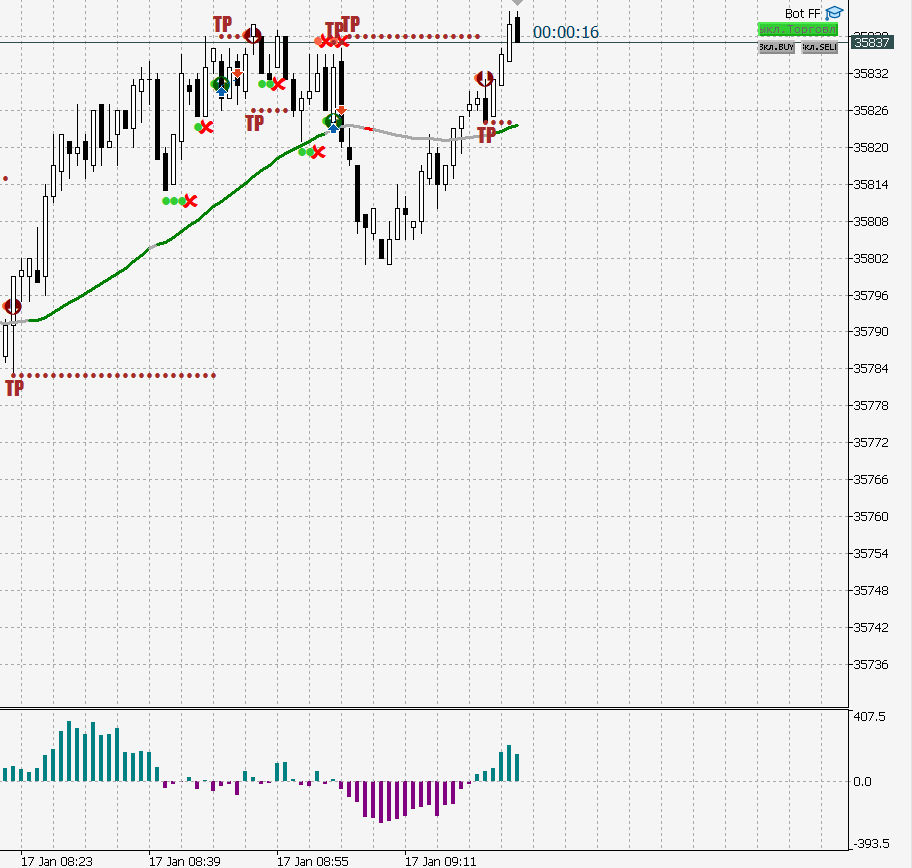Toggle the green Выкл.Торговл trading button
Viewport: 912px width, 868px height.
[x=798, y=29]
